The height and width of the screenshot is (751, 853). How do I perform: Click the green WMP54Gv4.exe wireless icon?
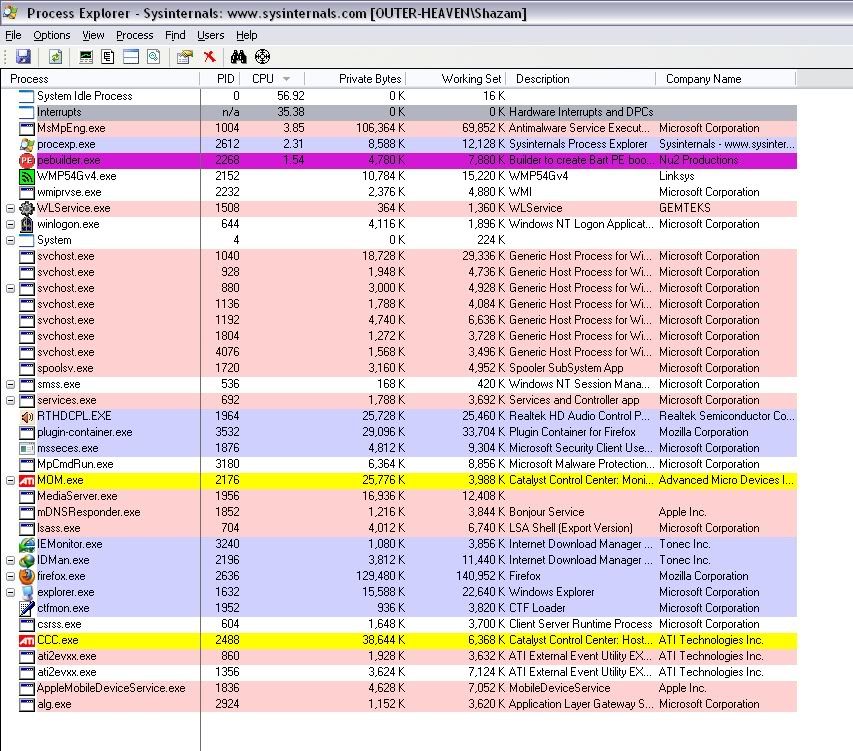pyautogui.click(x=27, y=176)
